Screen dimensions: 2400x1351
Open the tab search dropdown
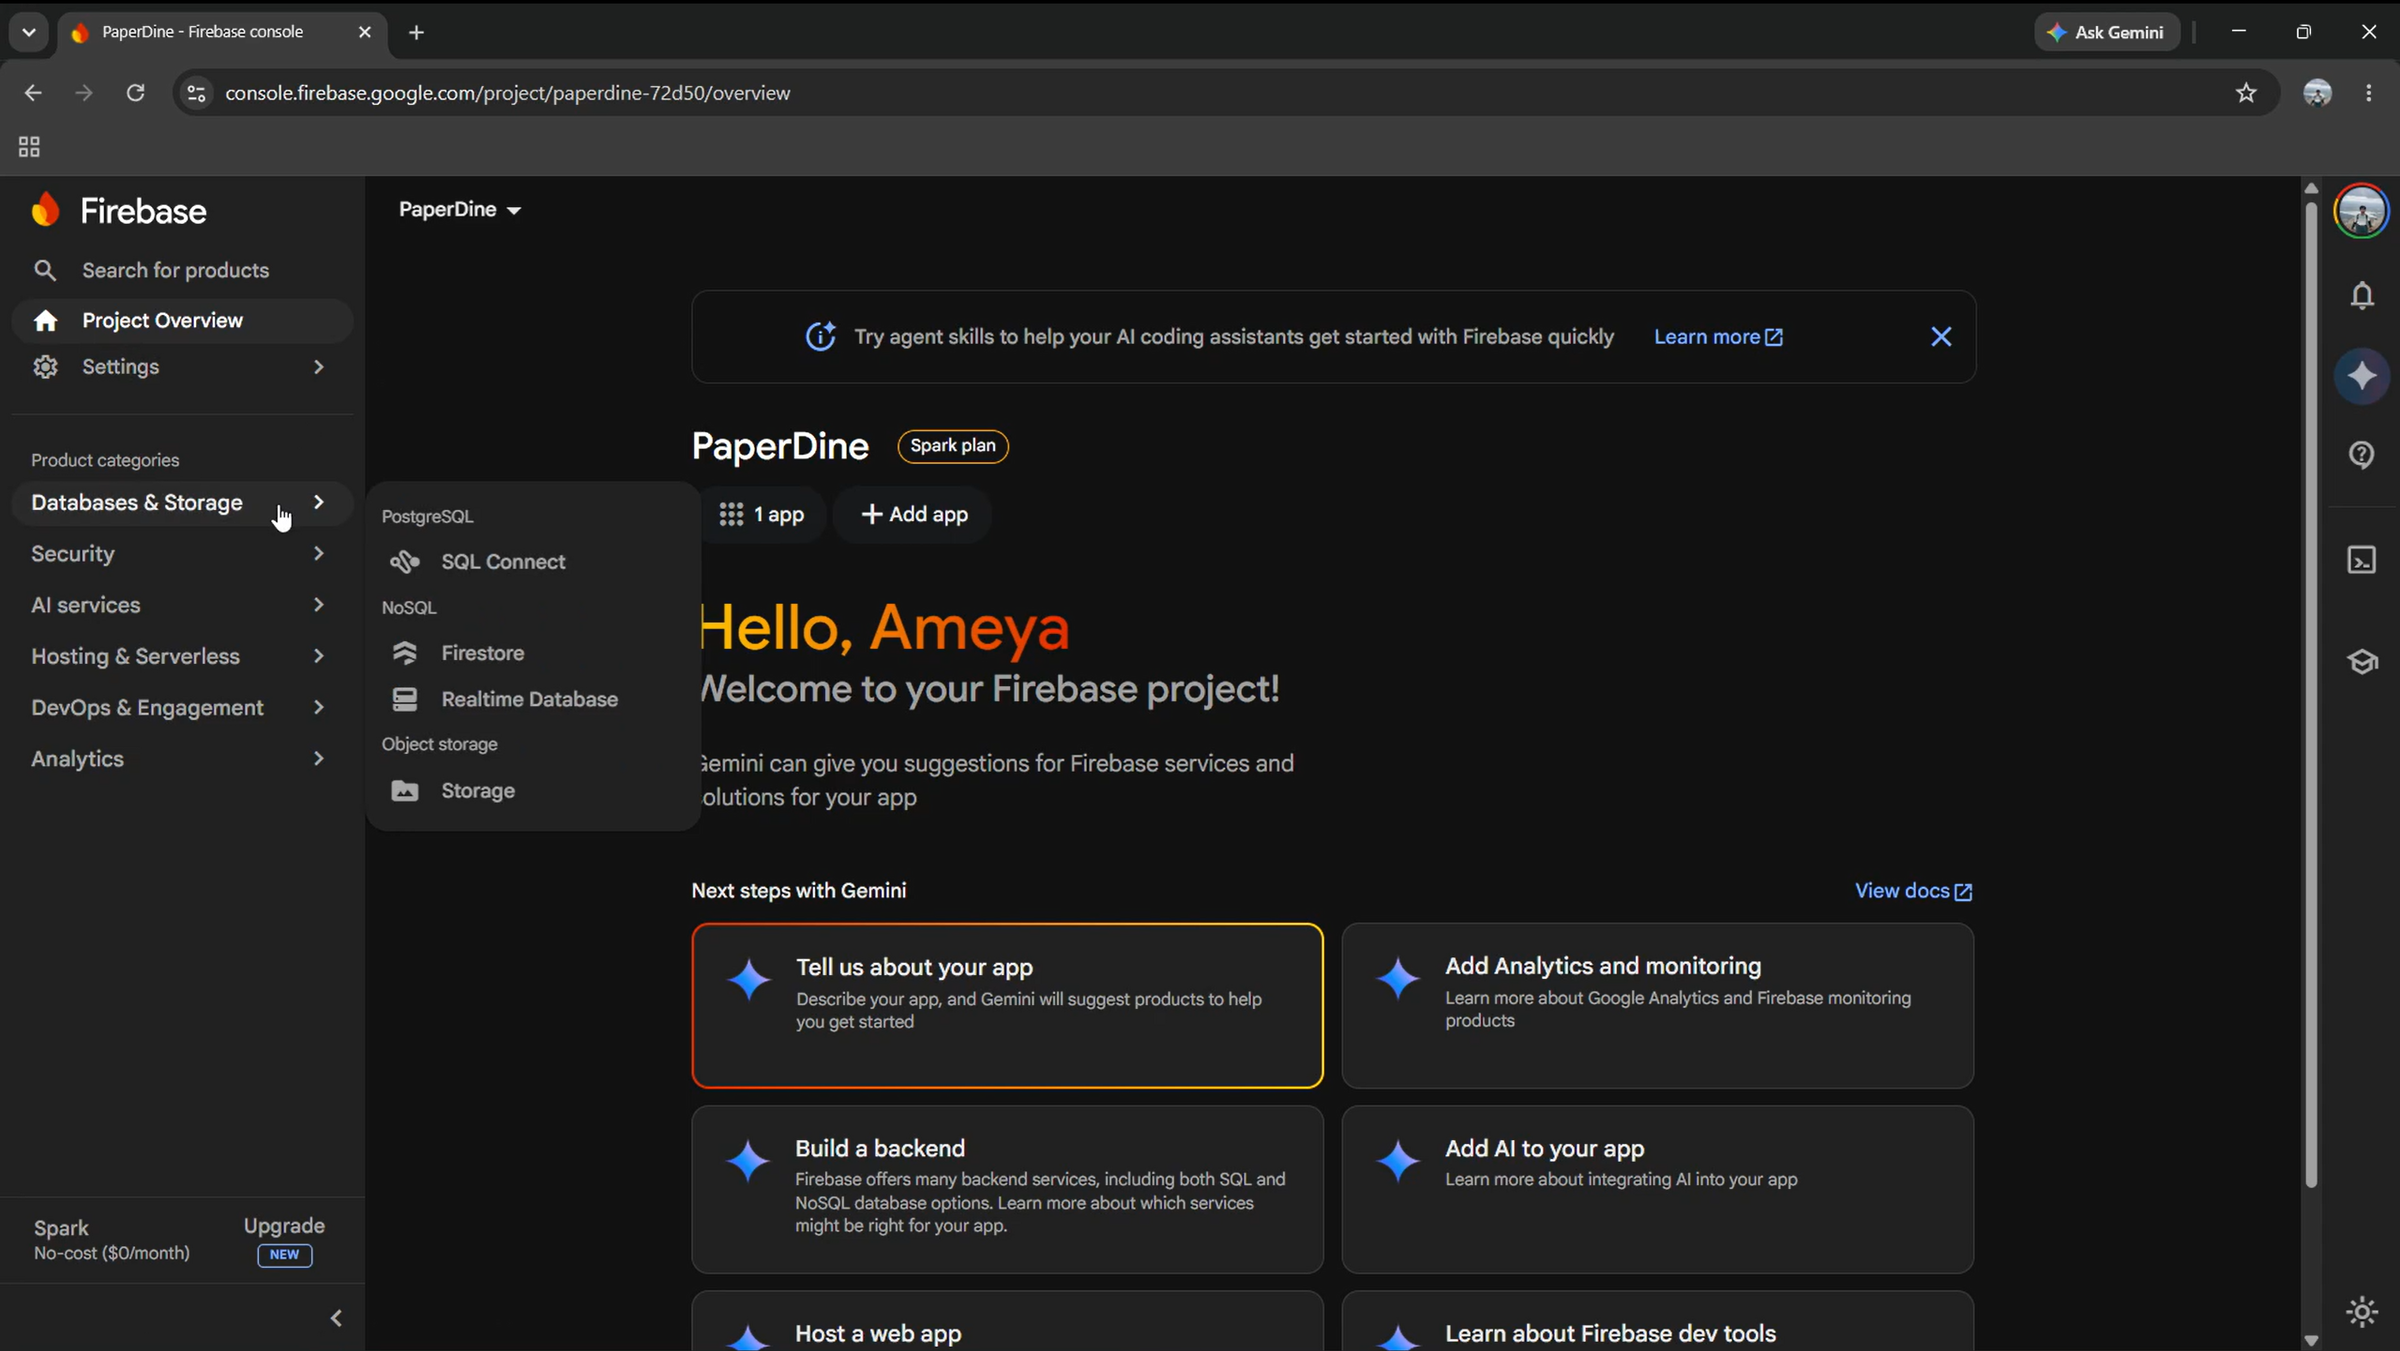coord(29,32)
